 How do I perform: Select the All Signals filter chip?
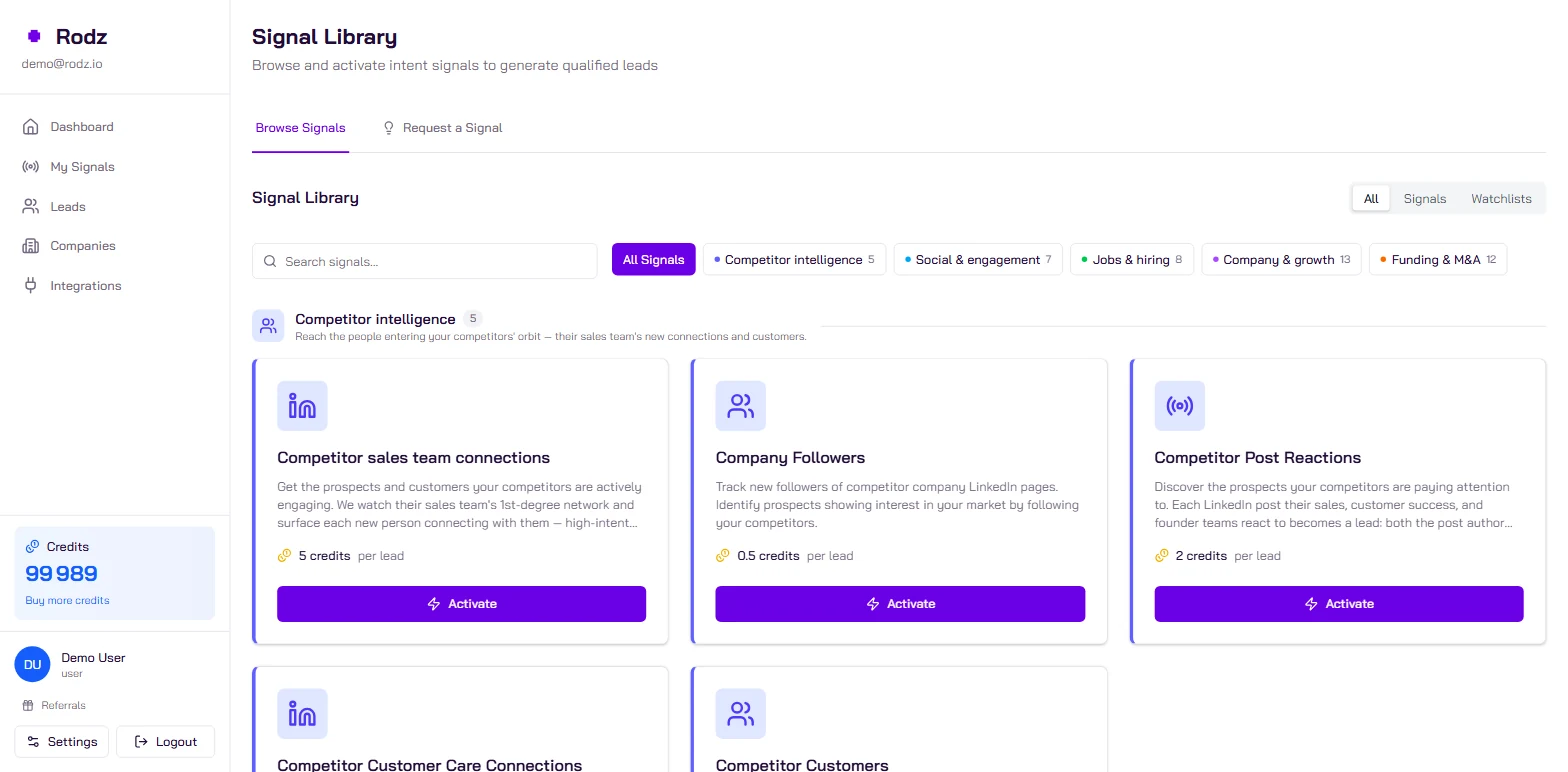point(654,260)
